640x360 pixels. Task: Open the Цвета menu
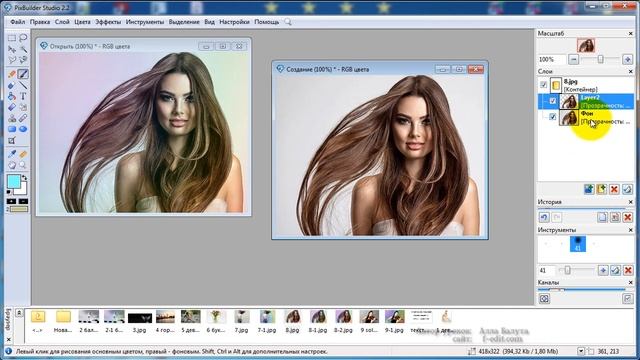pos(82,22)
